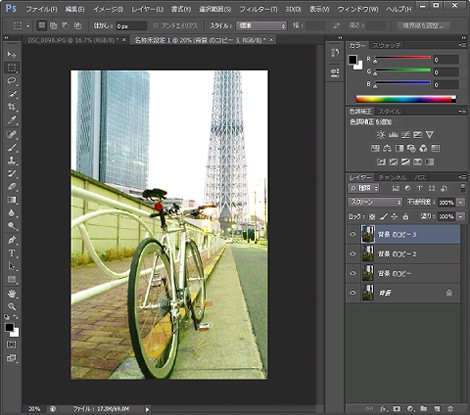
Task: Select the Hand tool
Action: tap(12, 293)
